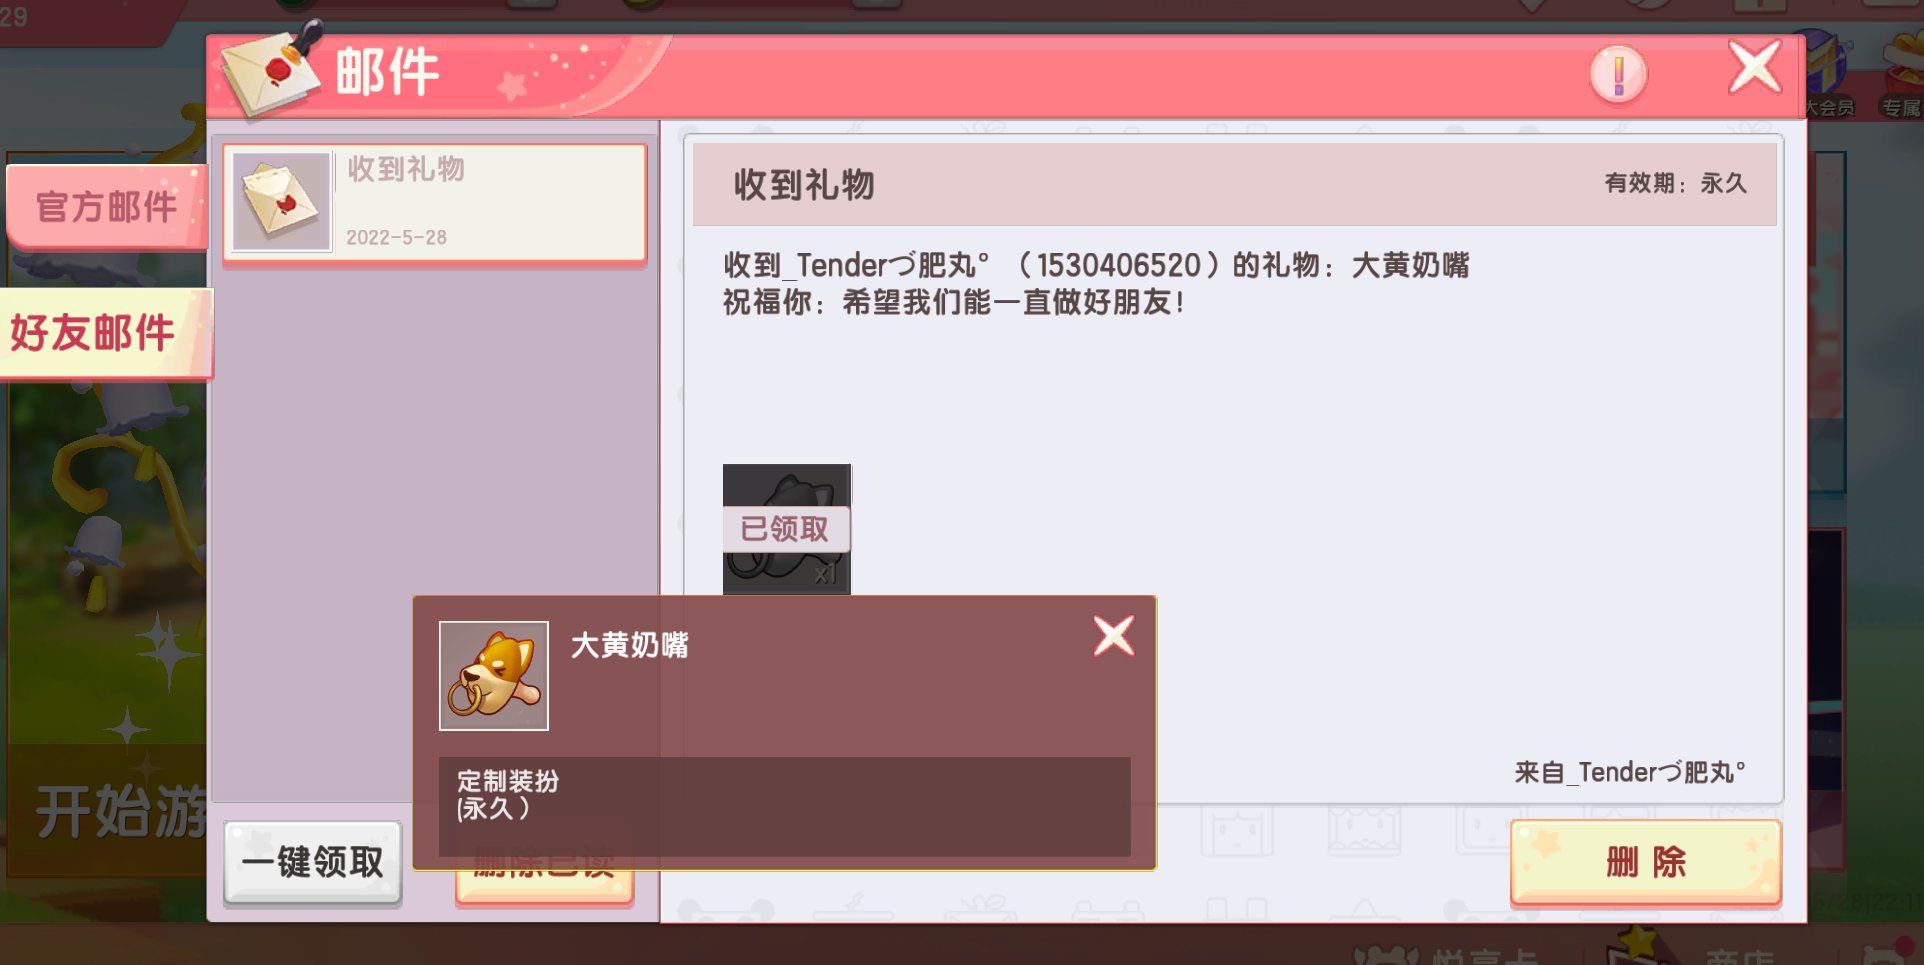Screen dimensions: 1924x965
Task: Close the mail window with the X
Action: tap(1755, 68)
